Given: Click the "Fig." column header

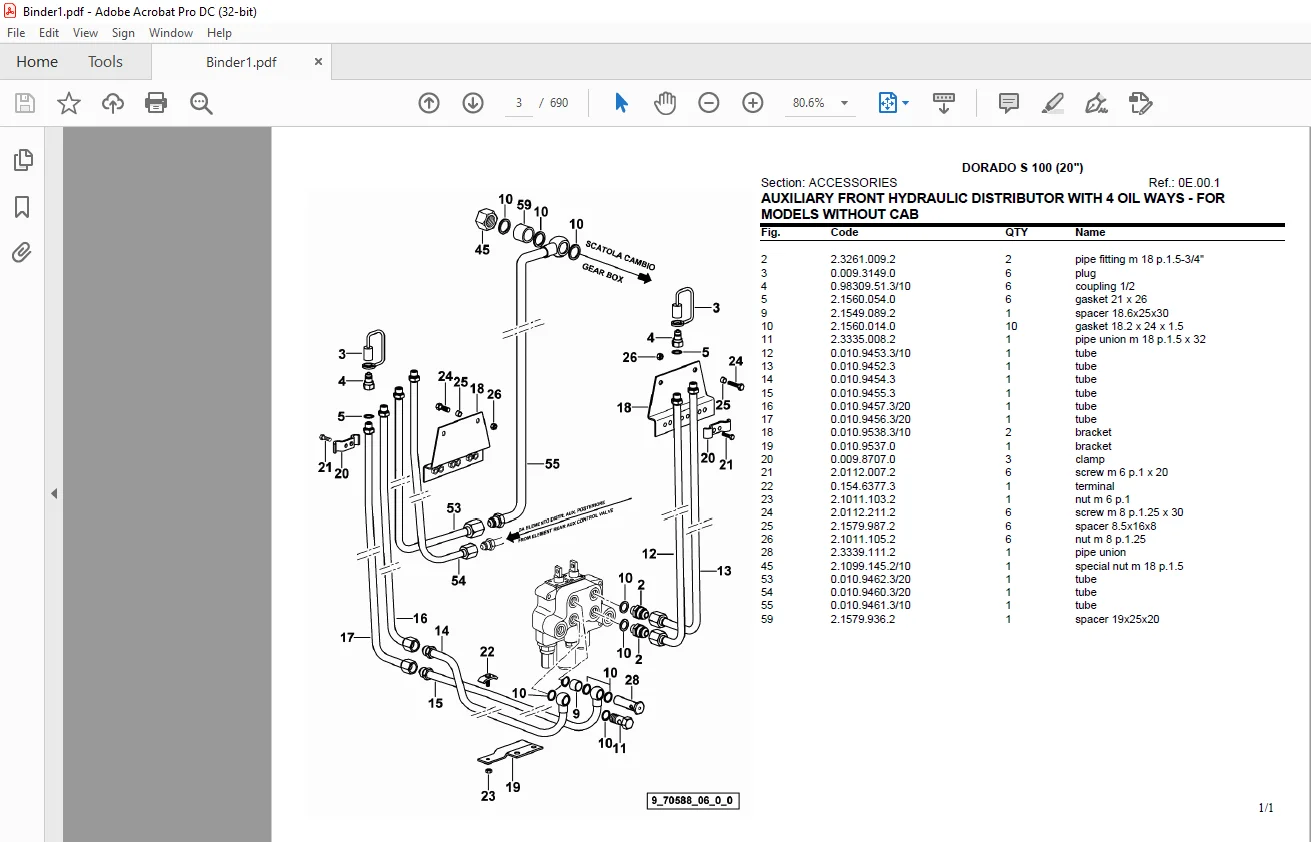Looking at the screenshot, I should [770, 232].
